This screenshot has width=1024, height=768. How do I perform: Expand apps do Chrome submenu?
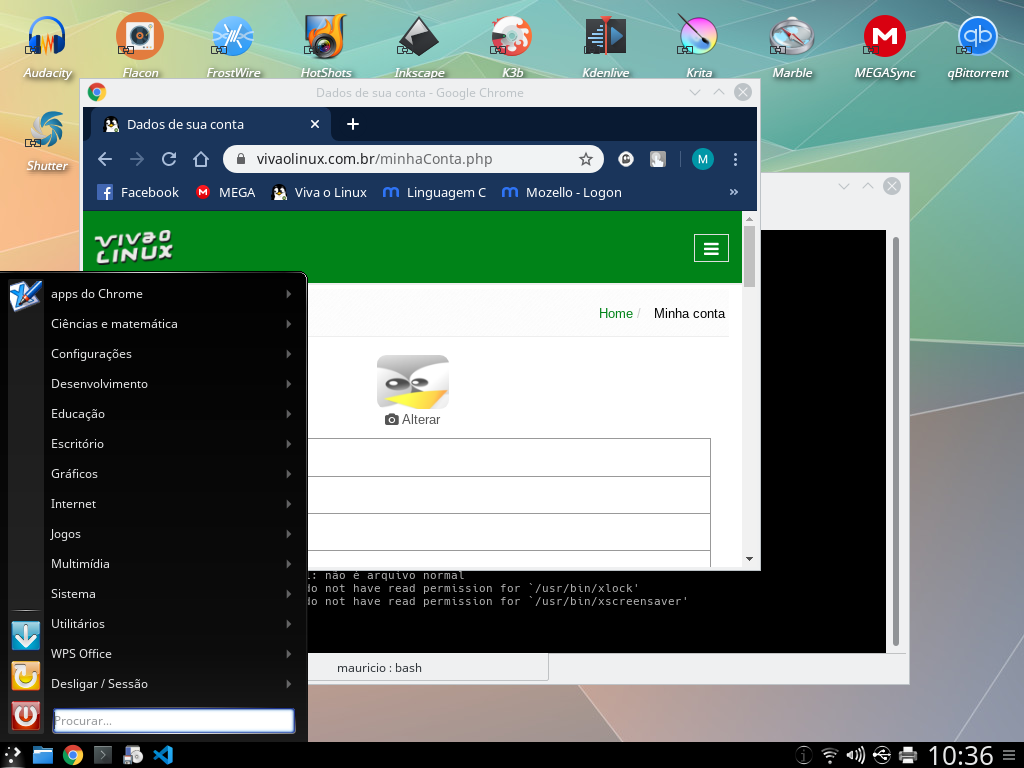(170, 294)
